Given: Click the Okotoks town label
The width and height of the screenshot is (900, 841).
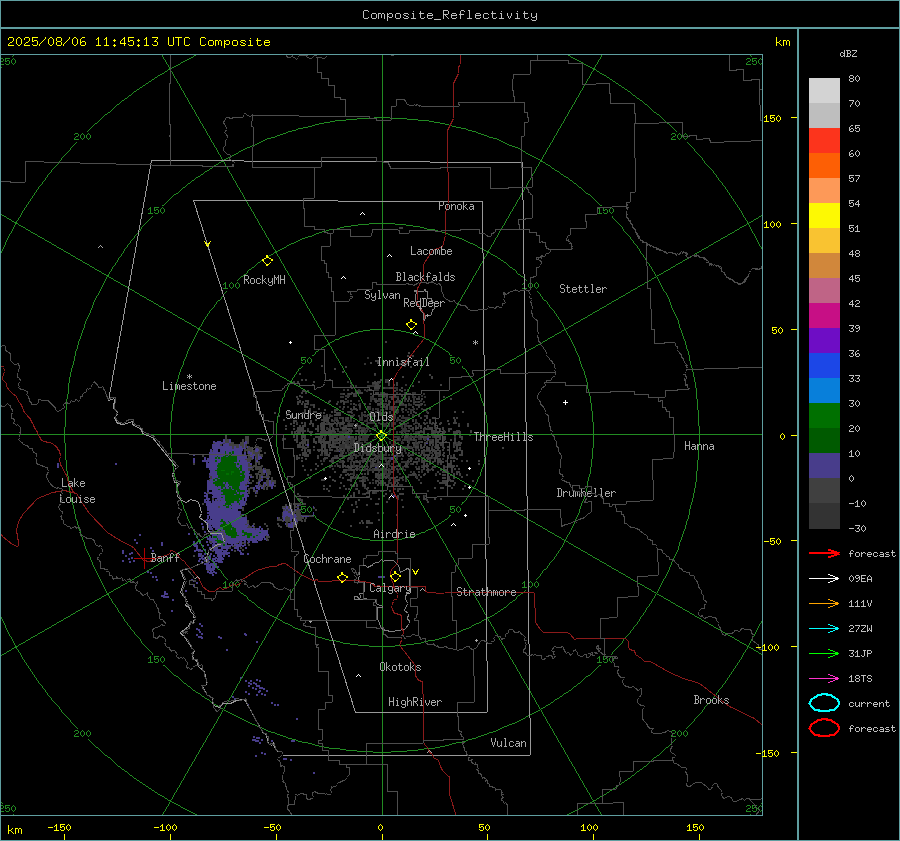Looking at the screenshot, I should (x=400, y=667).
